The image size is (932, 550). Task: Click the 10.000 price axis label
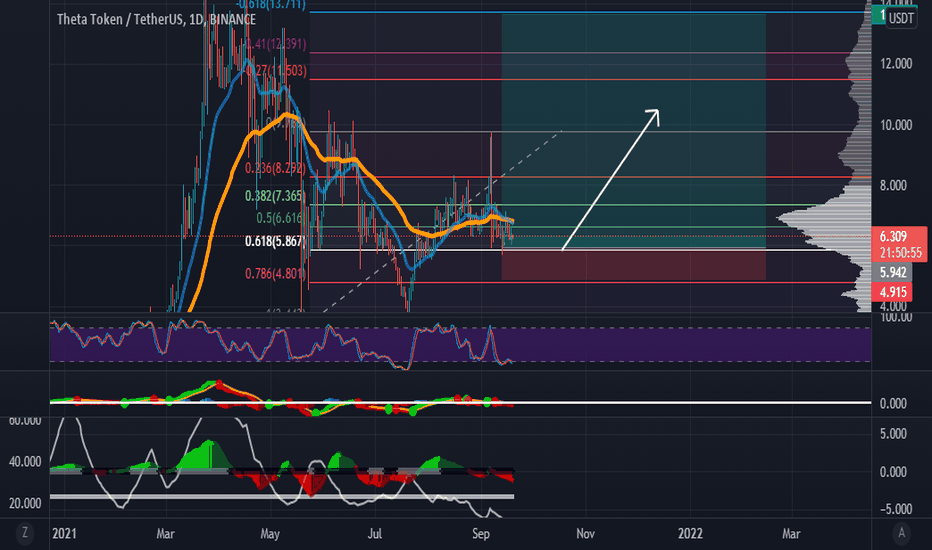point(896,125)
